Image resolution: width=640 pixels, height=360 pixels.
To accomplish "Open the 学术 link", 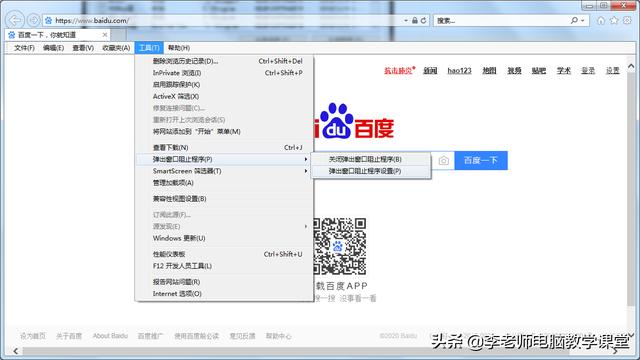I will pos(564,71).
